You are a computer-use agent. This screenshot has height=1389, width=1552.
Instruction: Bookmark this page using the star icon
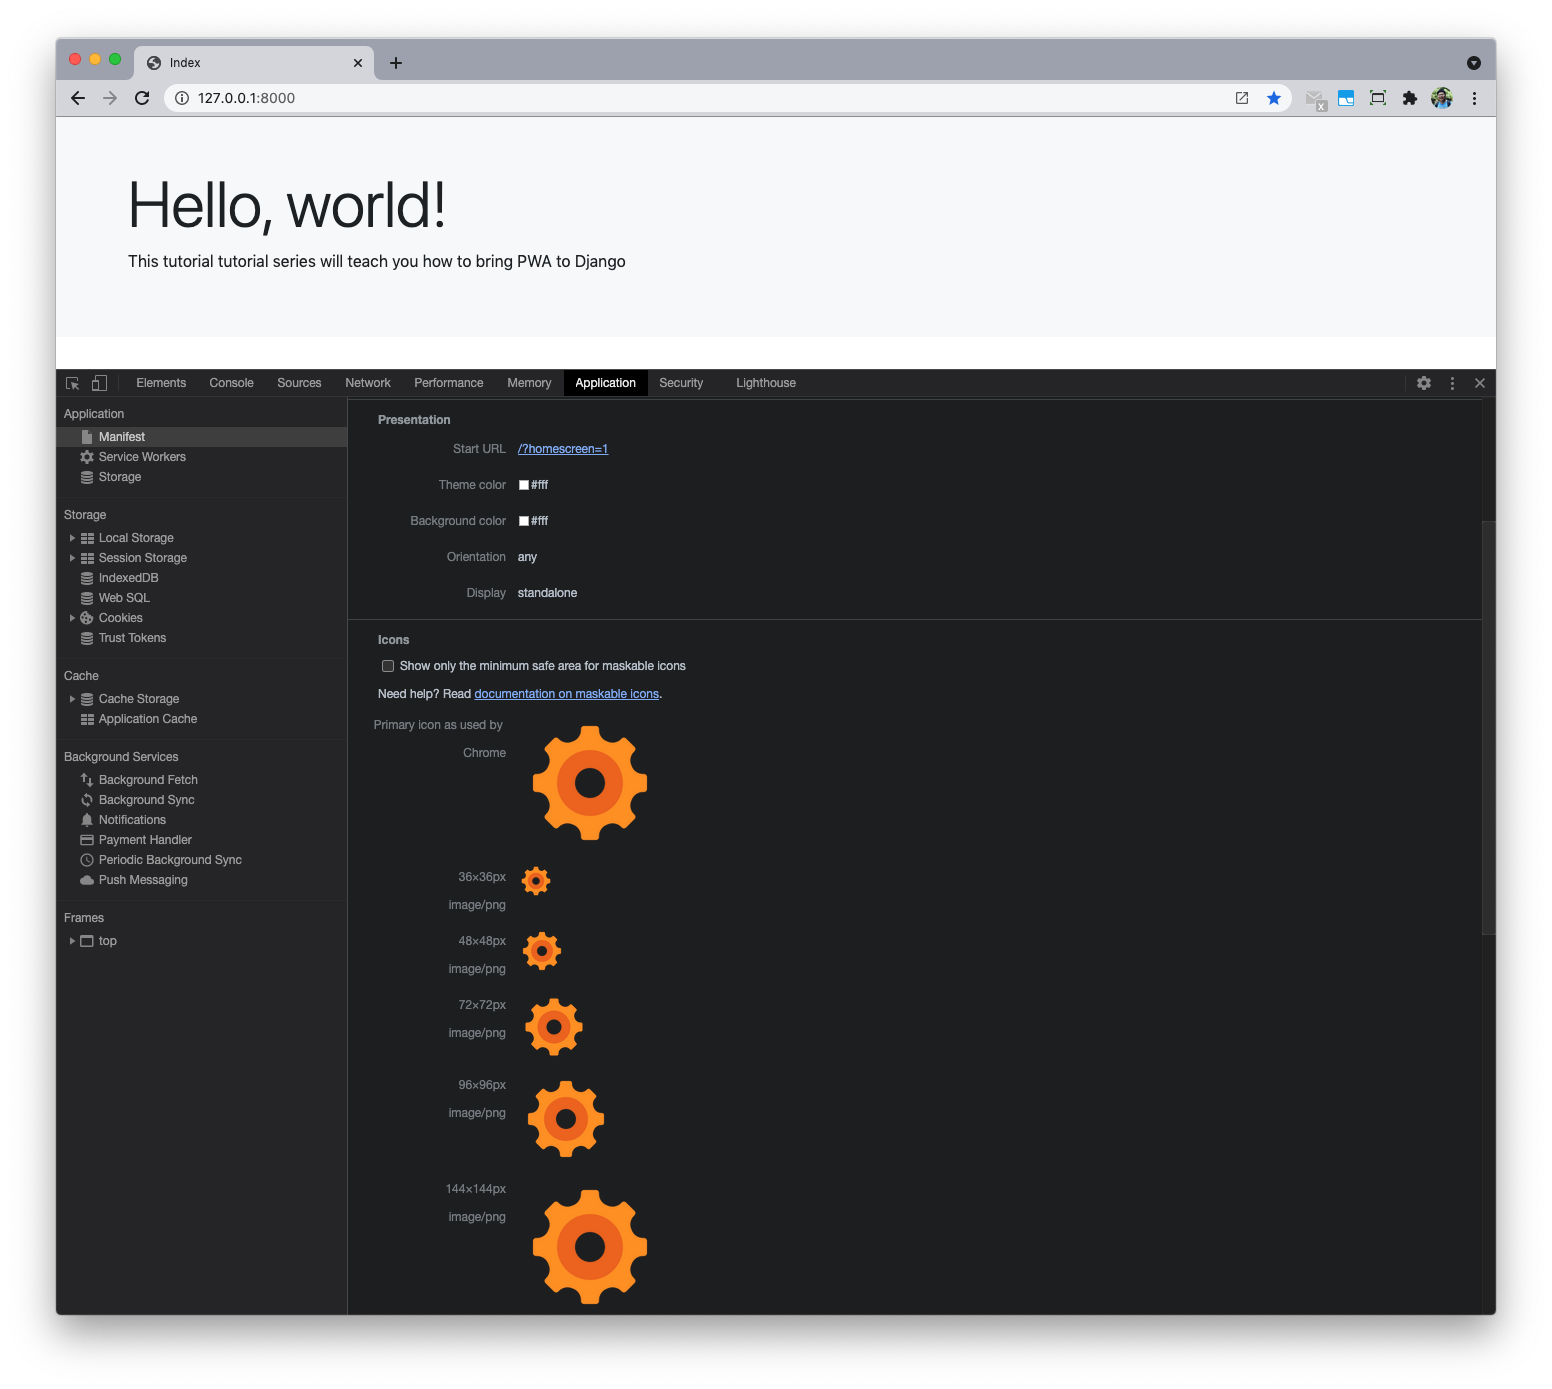click(1274, 98)
